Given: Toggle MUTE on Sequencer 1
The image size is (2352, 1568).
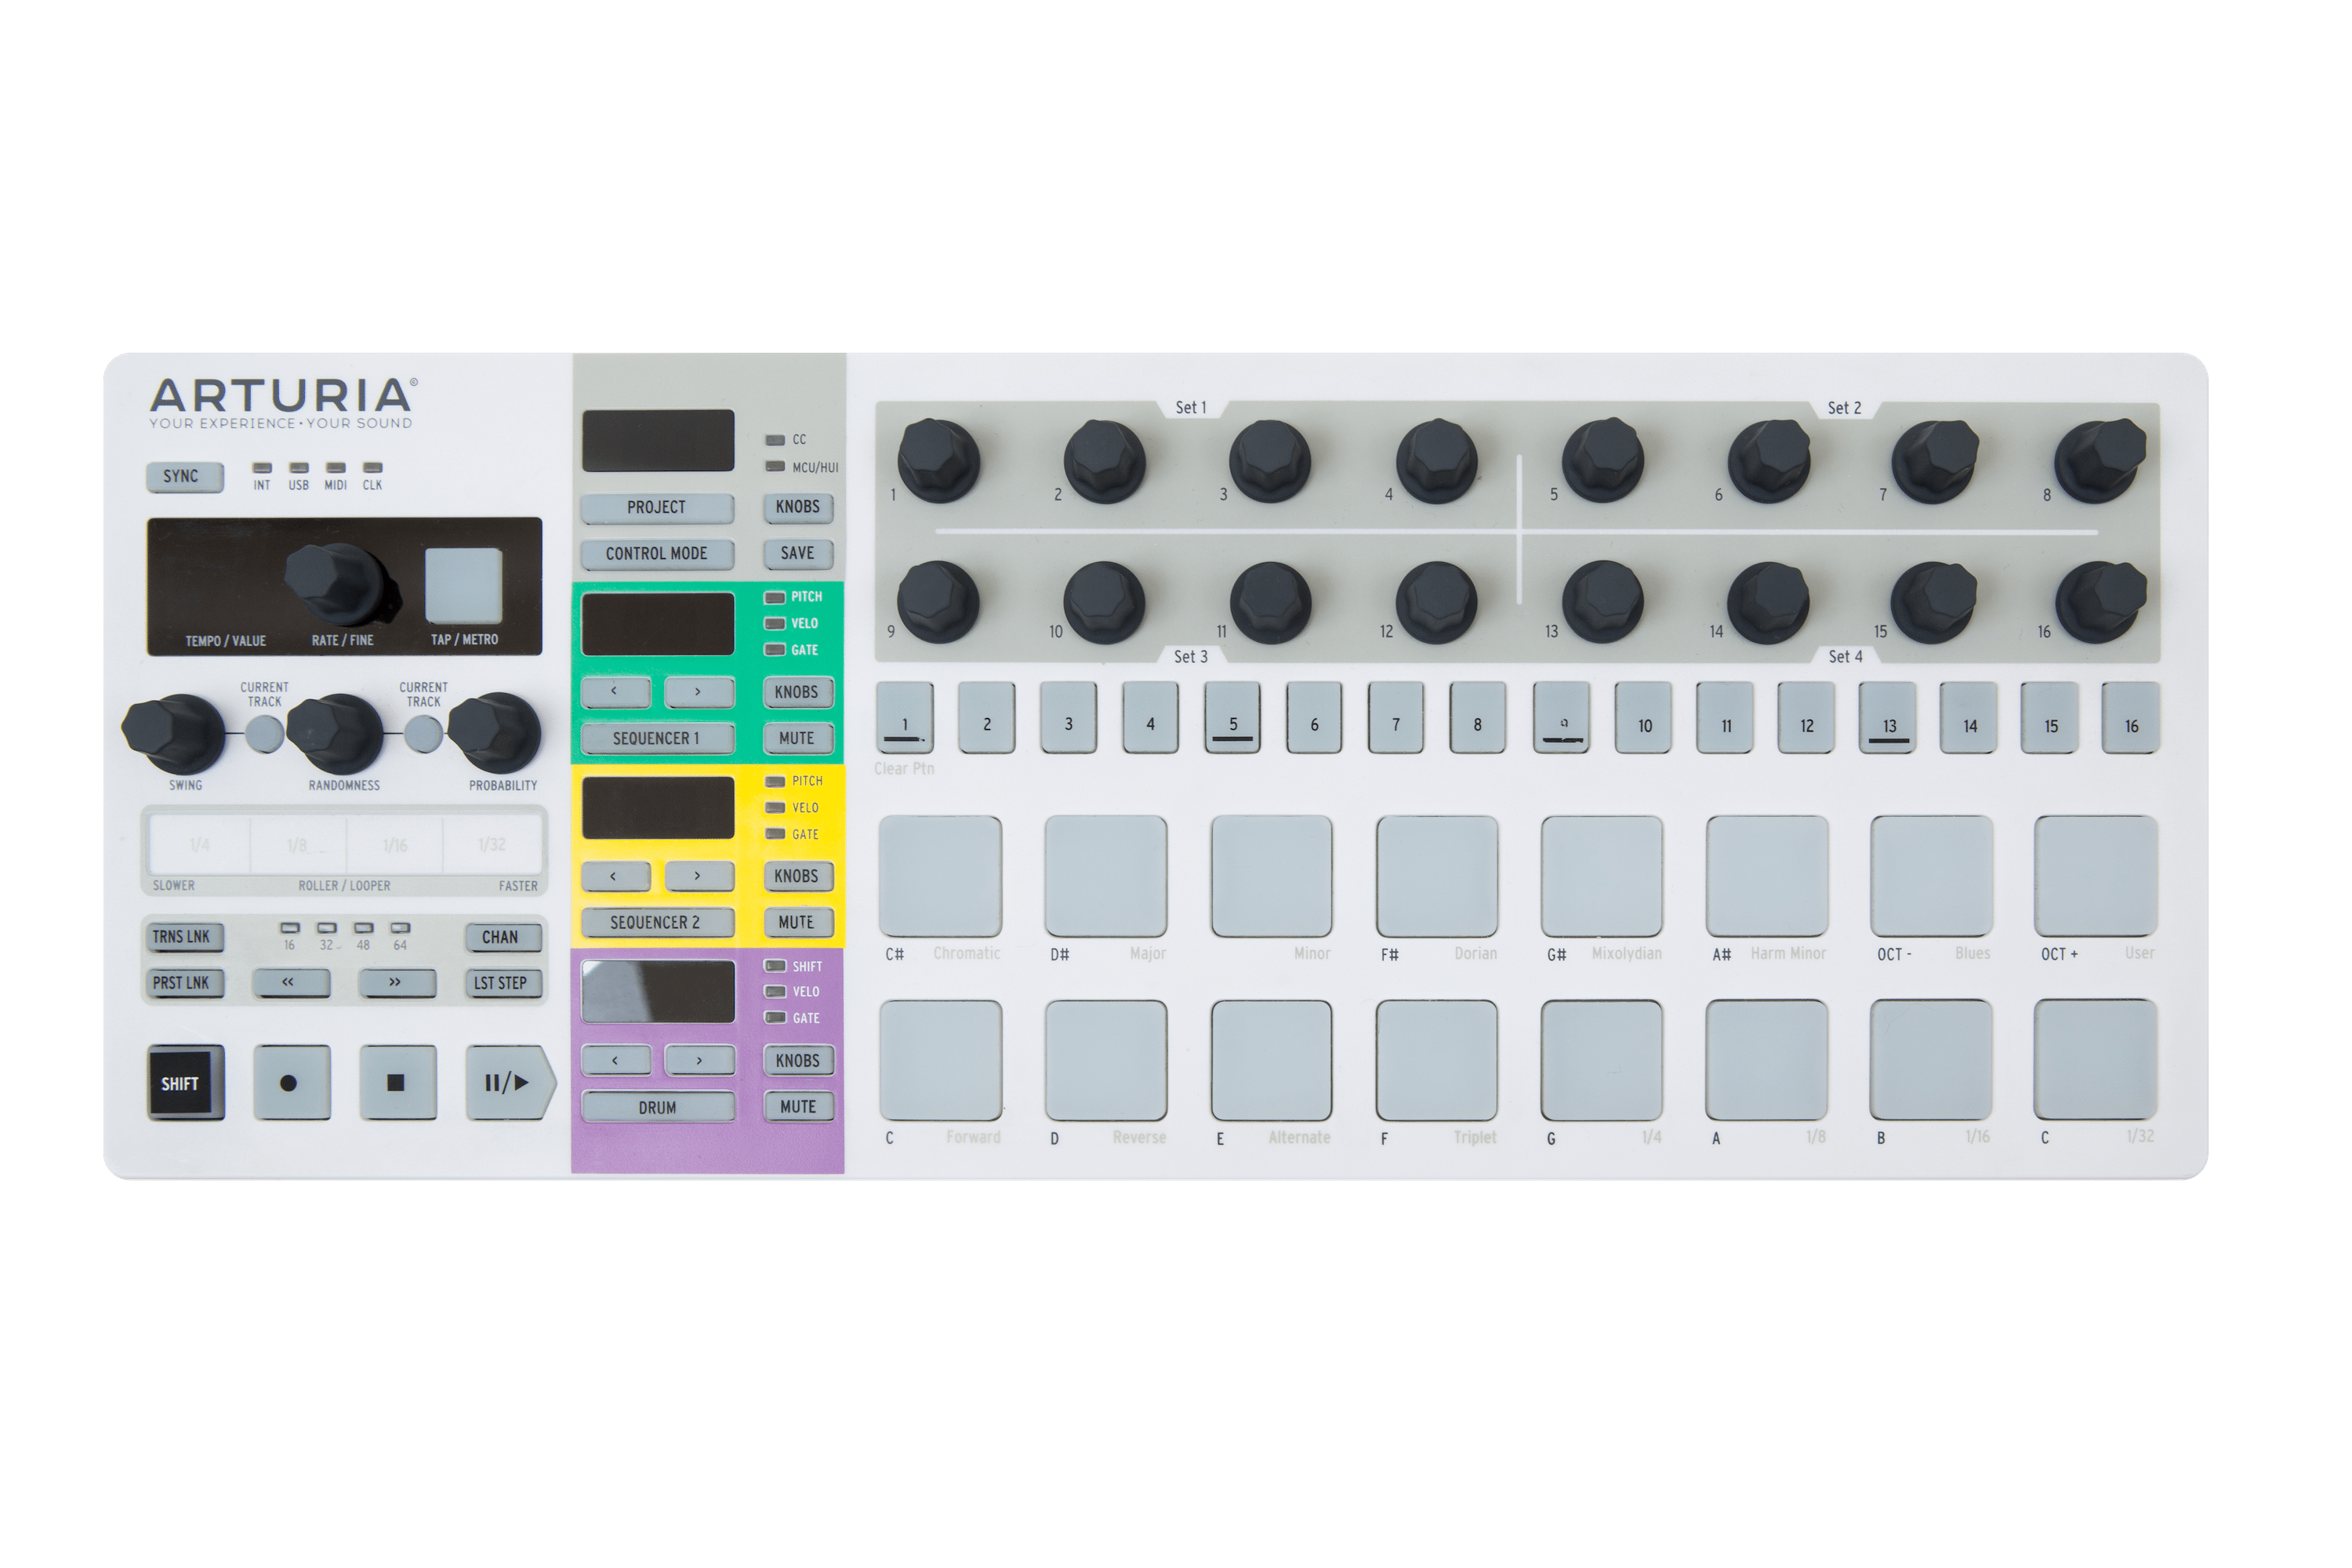Looking at the screenshot, I should point(797,738).
